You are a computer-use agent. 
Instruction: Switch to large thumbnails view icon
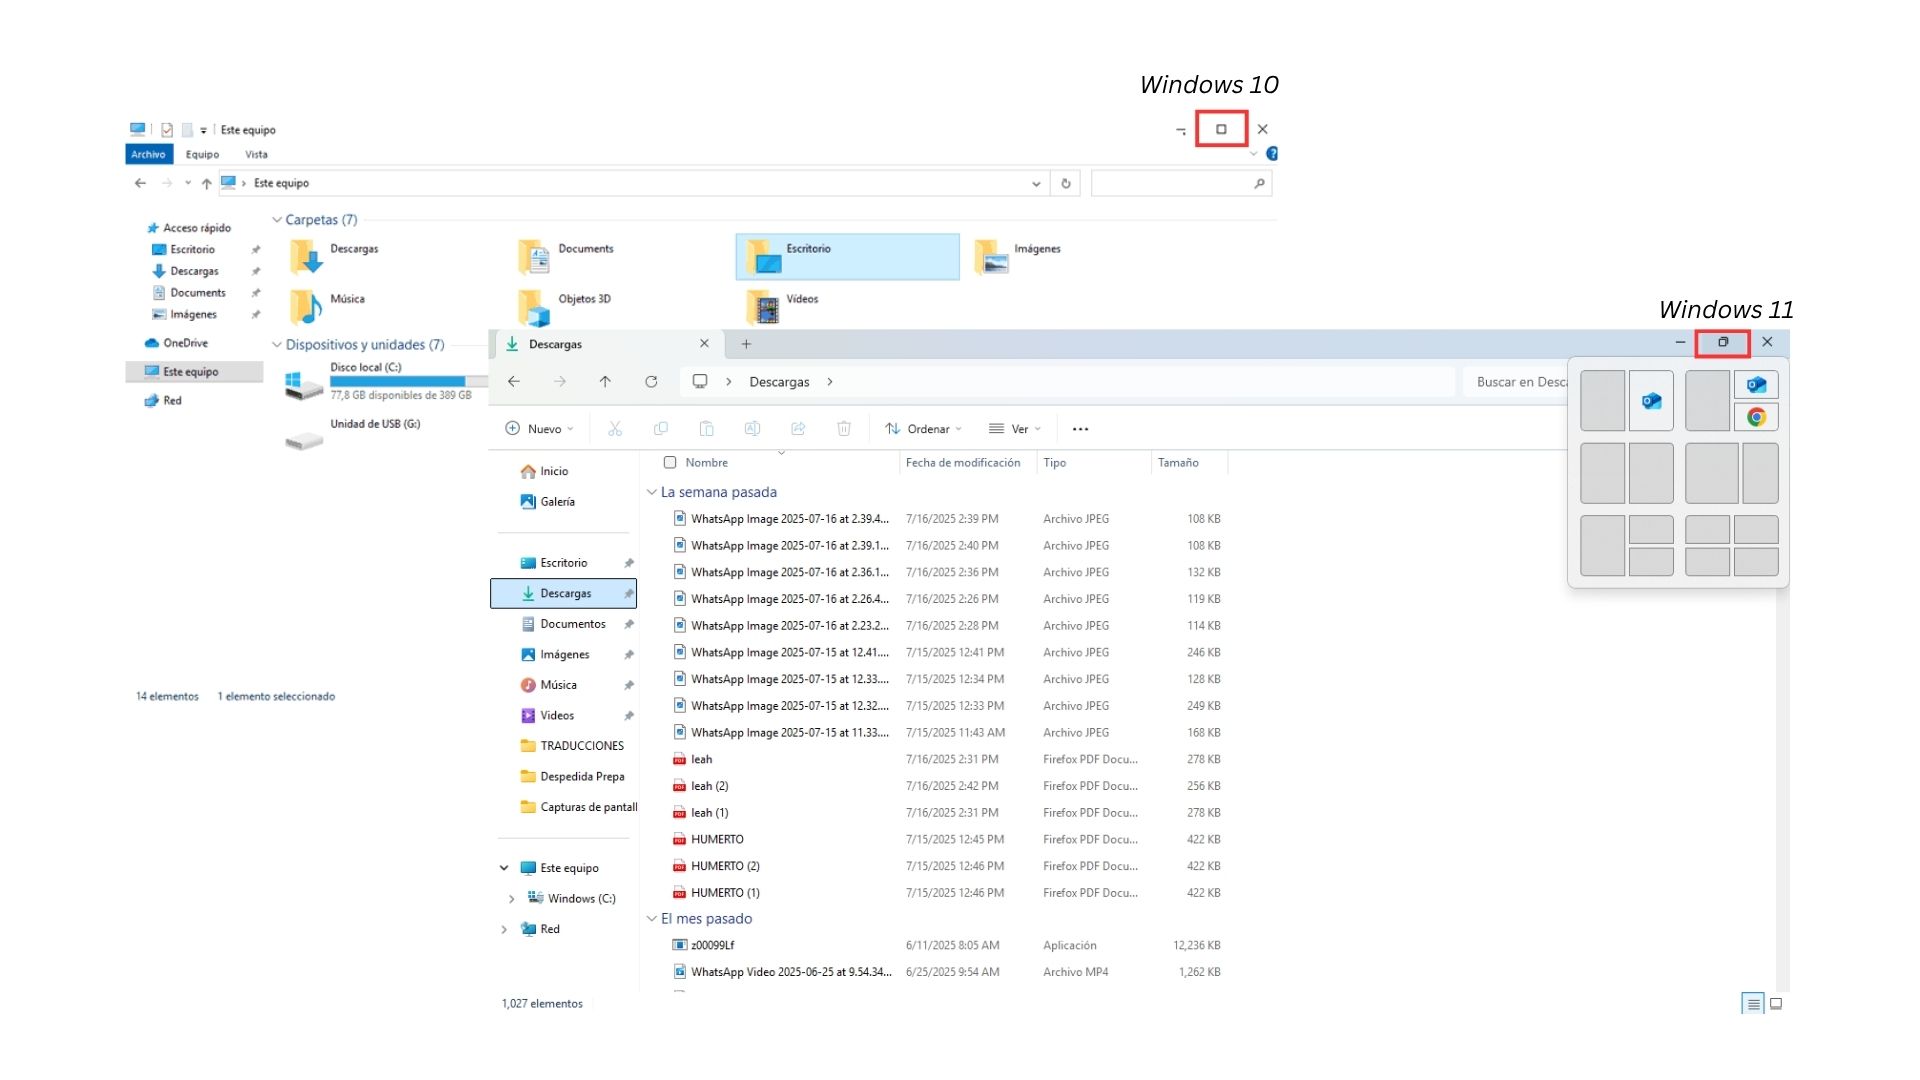pyautogui.click(x=1776, y=1004)
